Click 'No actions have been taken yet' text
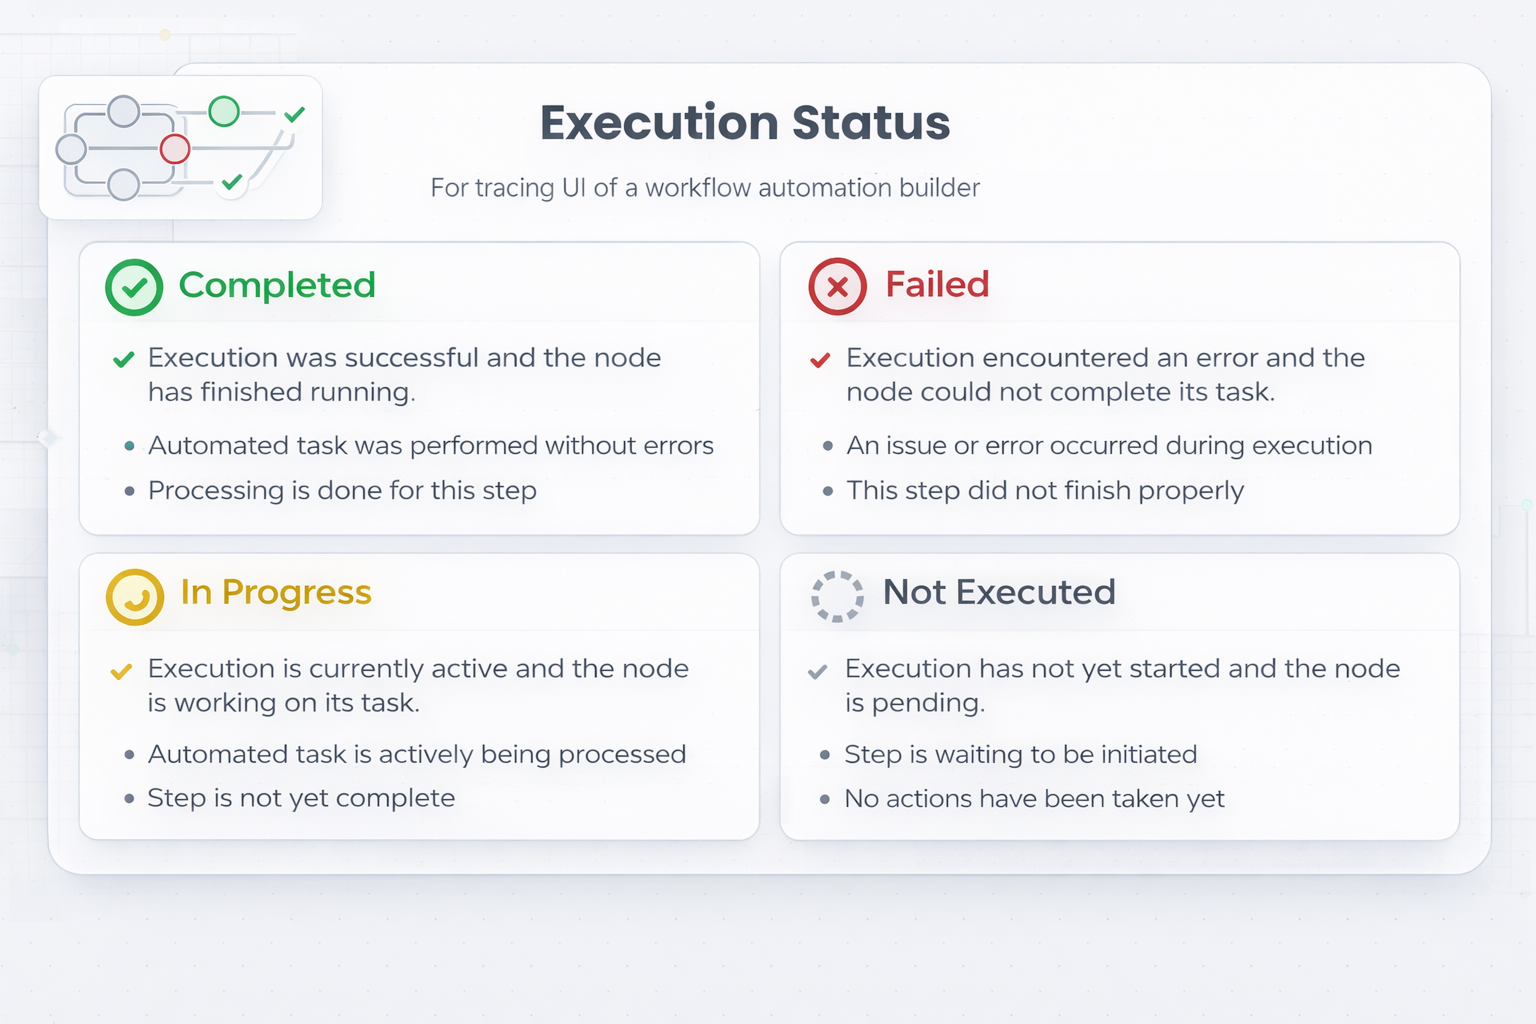The image size is (1536, 1024). (x=1034, y=799)
